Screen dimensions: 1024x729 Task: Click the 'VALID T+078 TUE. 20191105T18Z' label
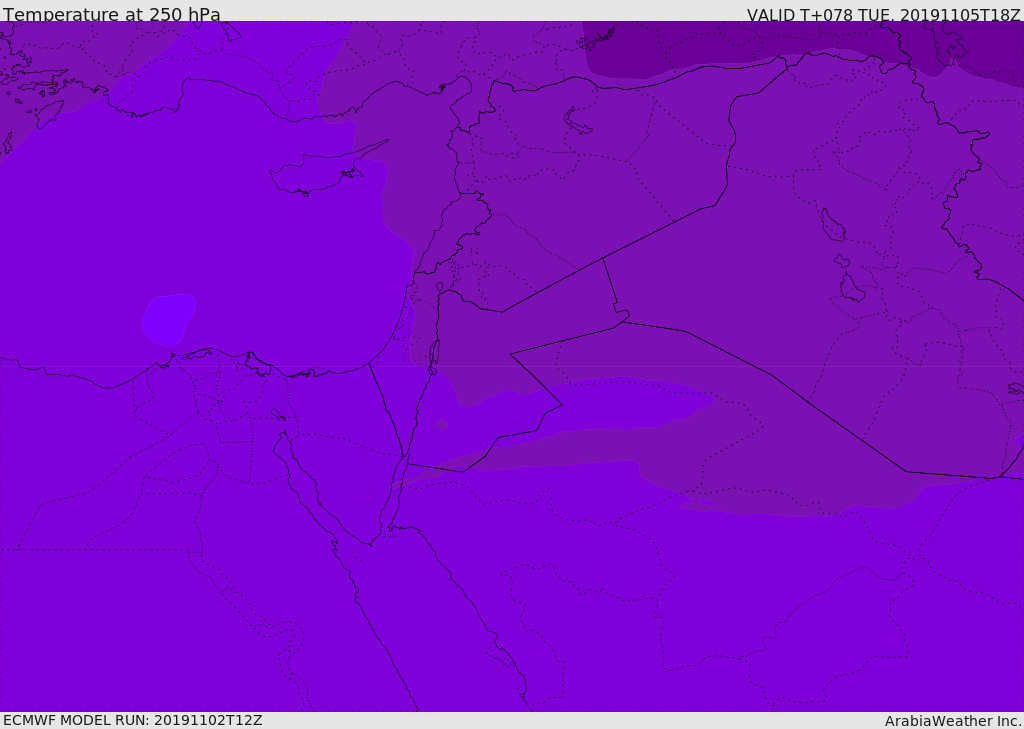coord(884,15)
